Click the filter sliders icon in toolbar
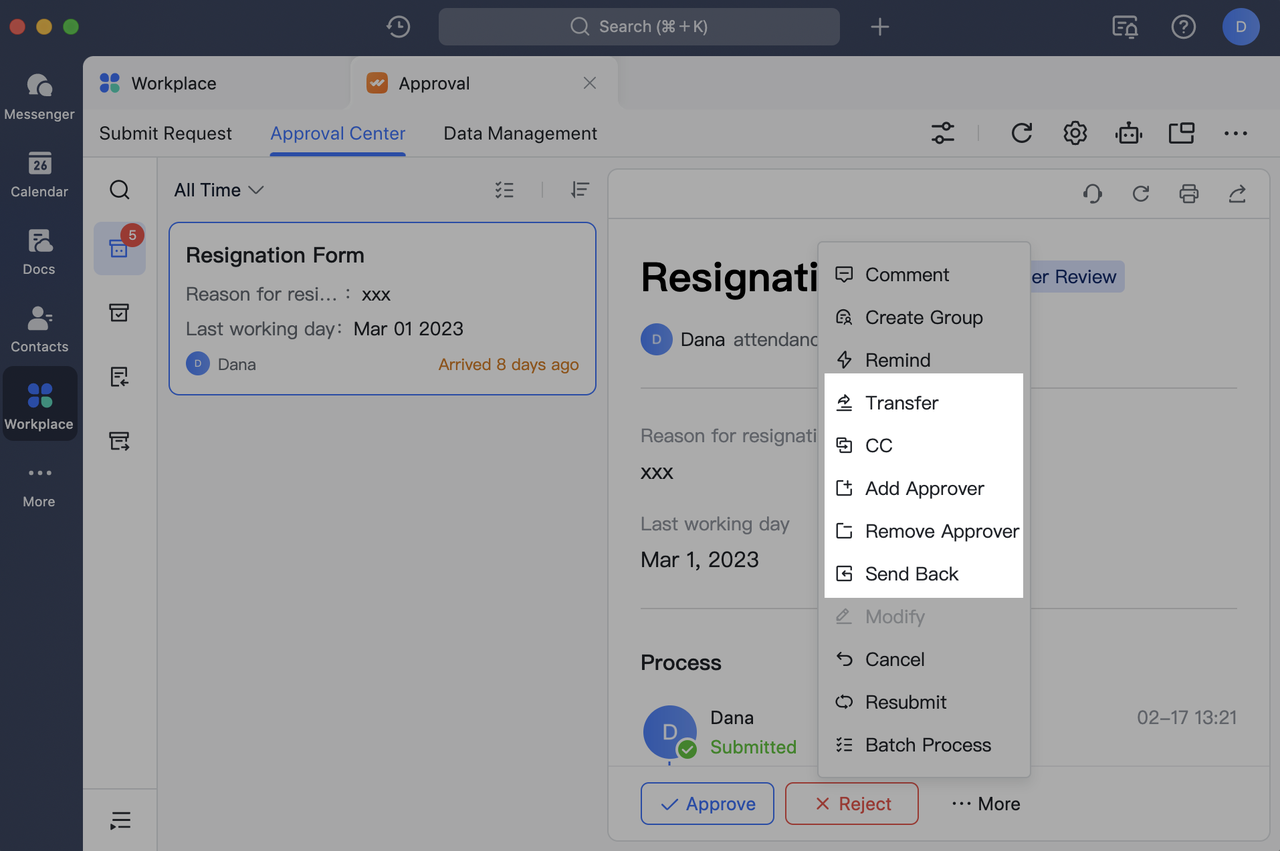 point(942,133)
